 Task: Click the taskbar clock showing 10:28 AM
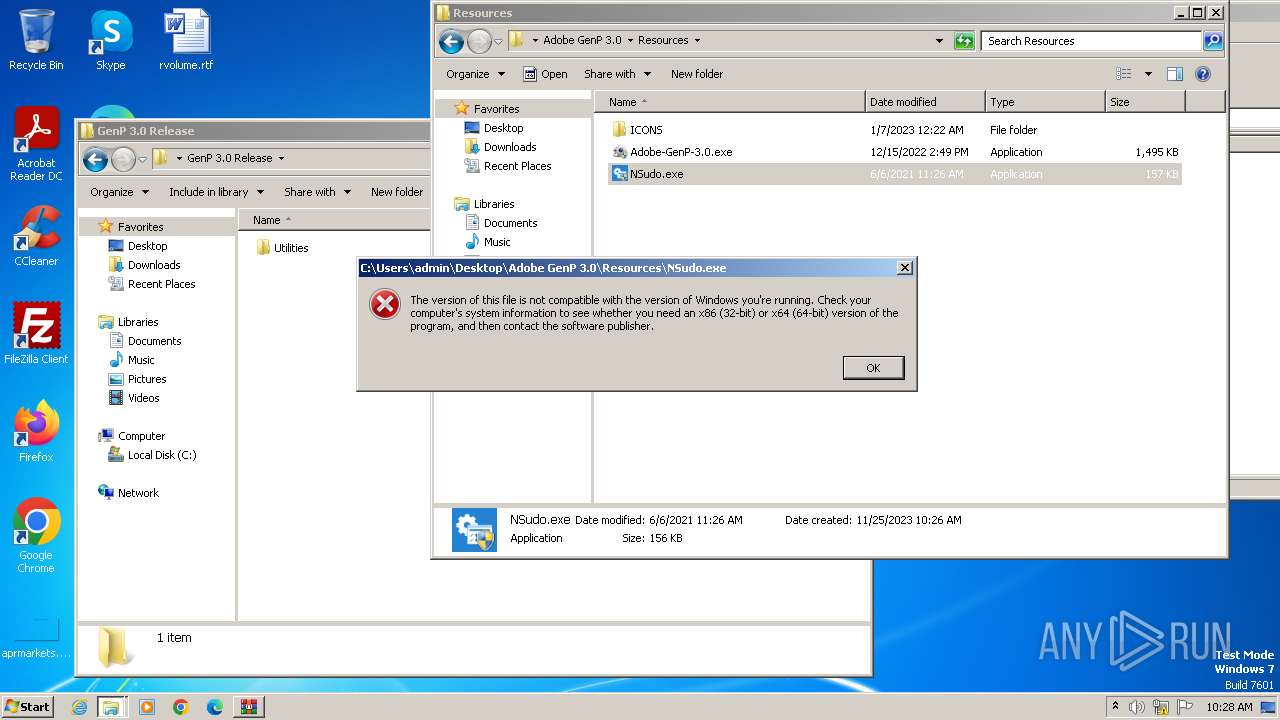coord(1229,707)
